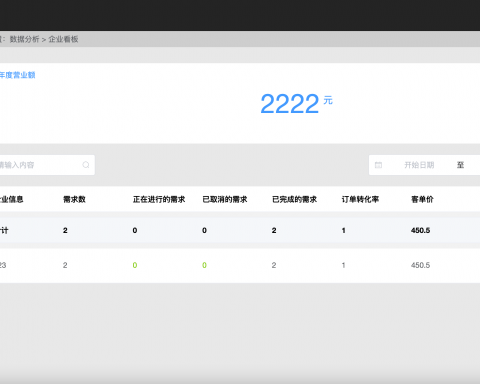Focus the 请输入内容 search field
480x384 pixels.
(47, 165)
